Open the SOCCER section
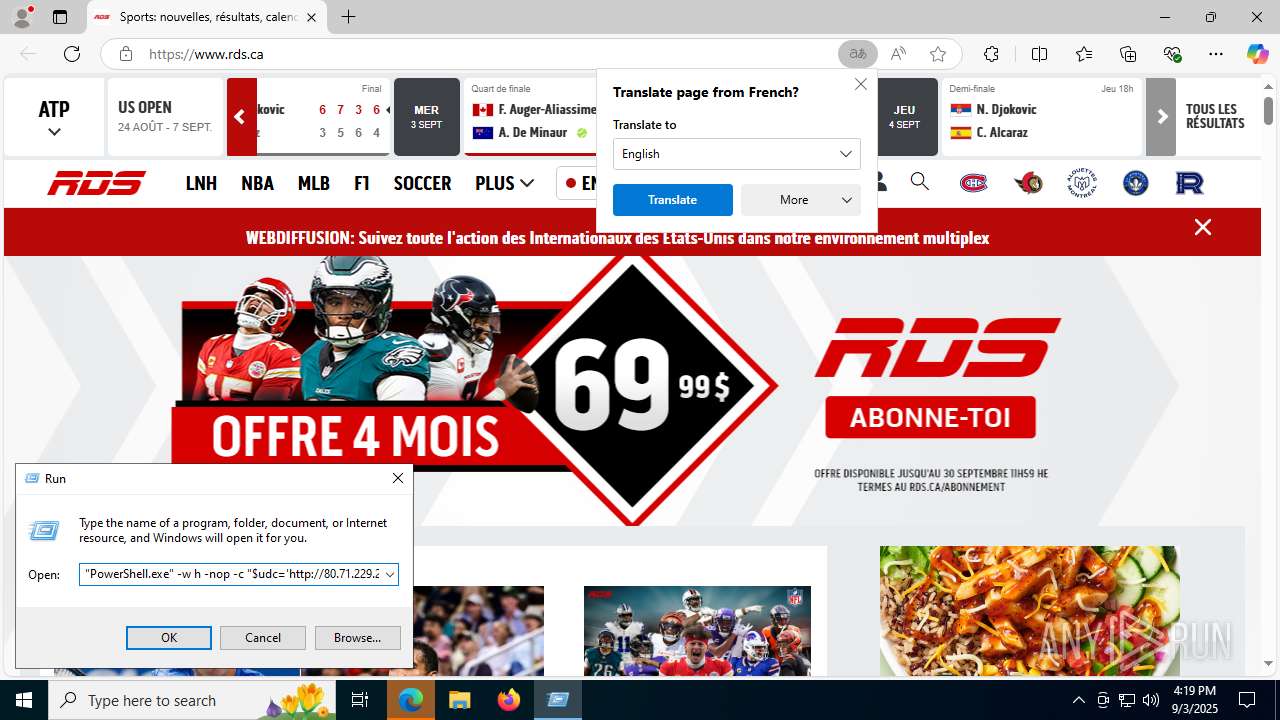This screenshot has width=1280, height=720. click(422, 183)
